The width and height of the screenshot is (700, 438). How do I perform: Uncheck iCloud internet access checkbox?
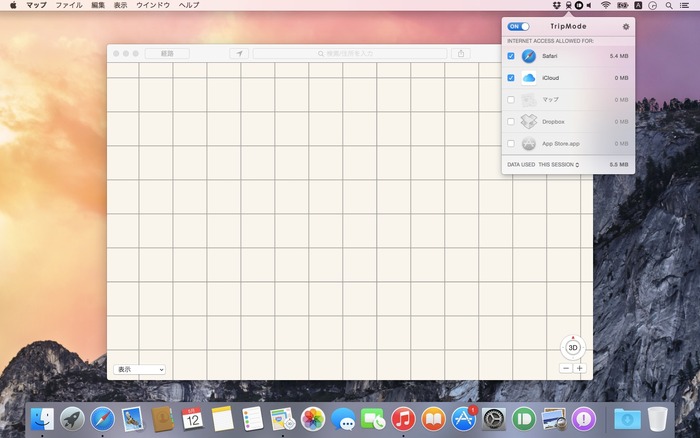tap(511, 78)
